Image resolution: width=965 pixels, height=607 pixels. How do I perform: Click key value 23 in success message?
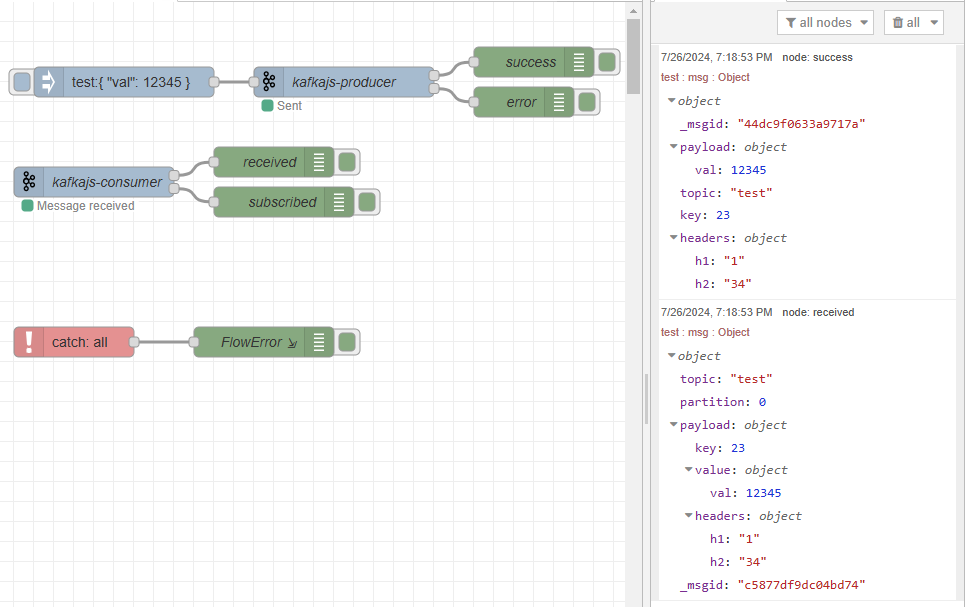(x=723, y=215)
